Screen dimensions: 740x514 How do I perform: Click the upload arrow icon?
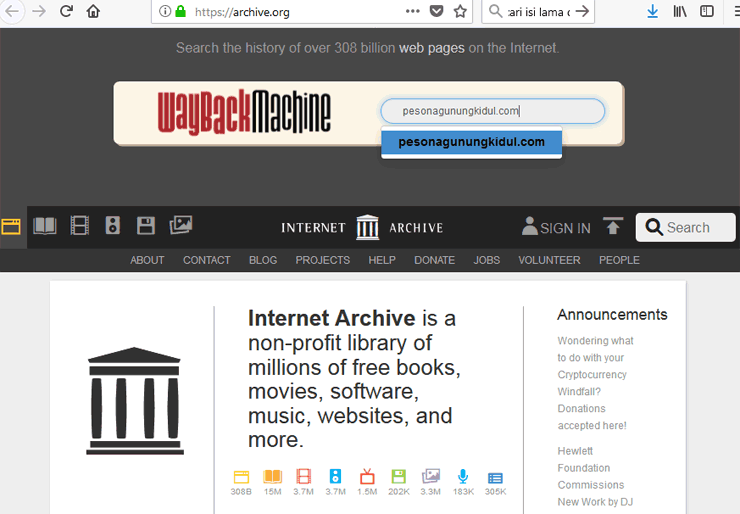(613, 226)
